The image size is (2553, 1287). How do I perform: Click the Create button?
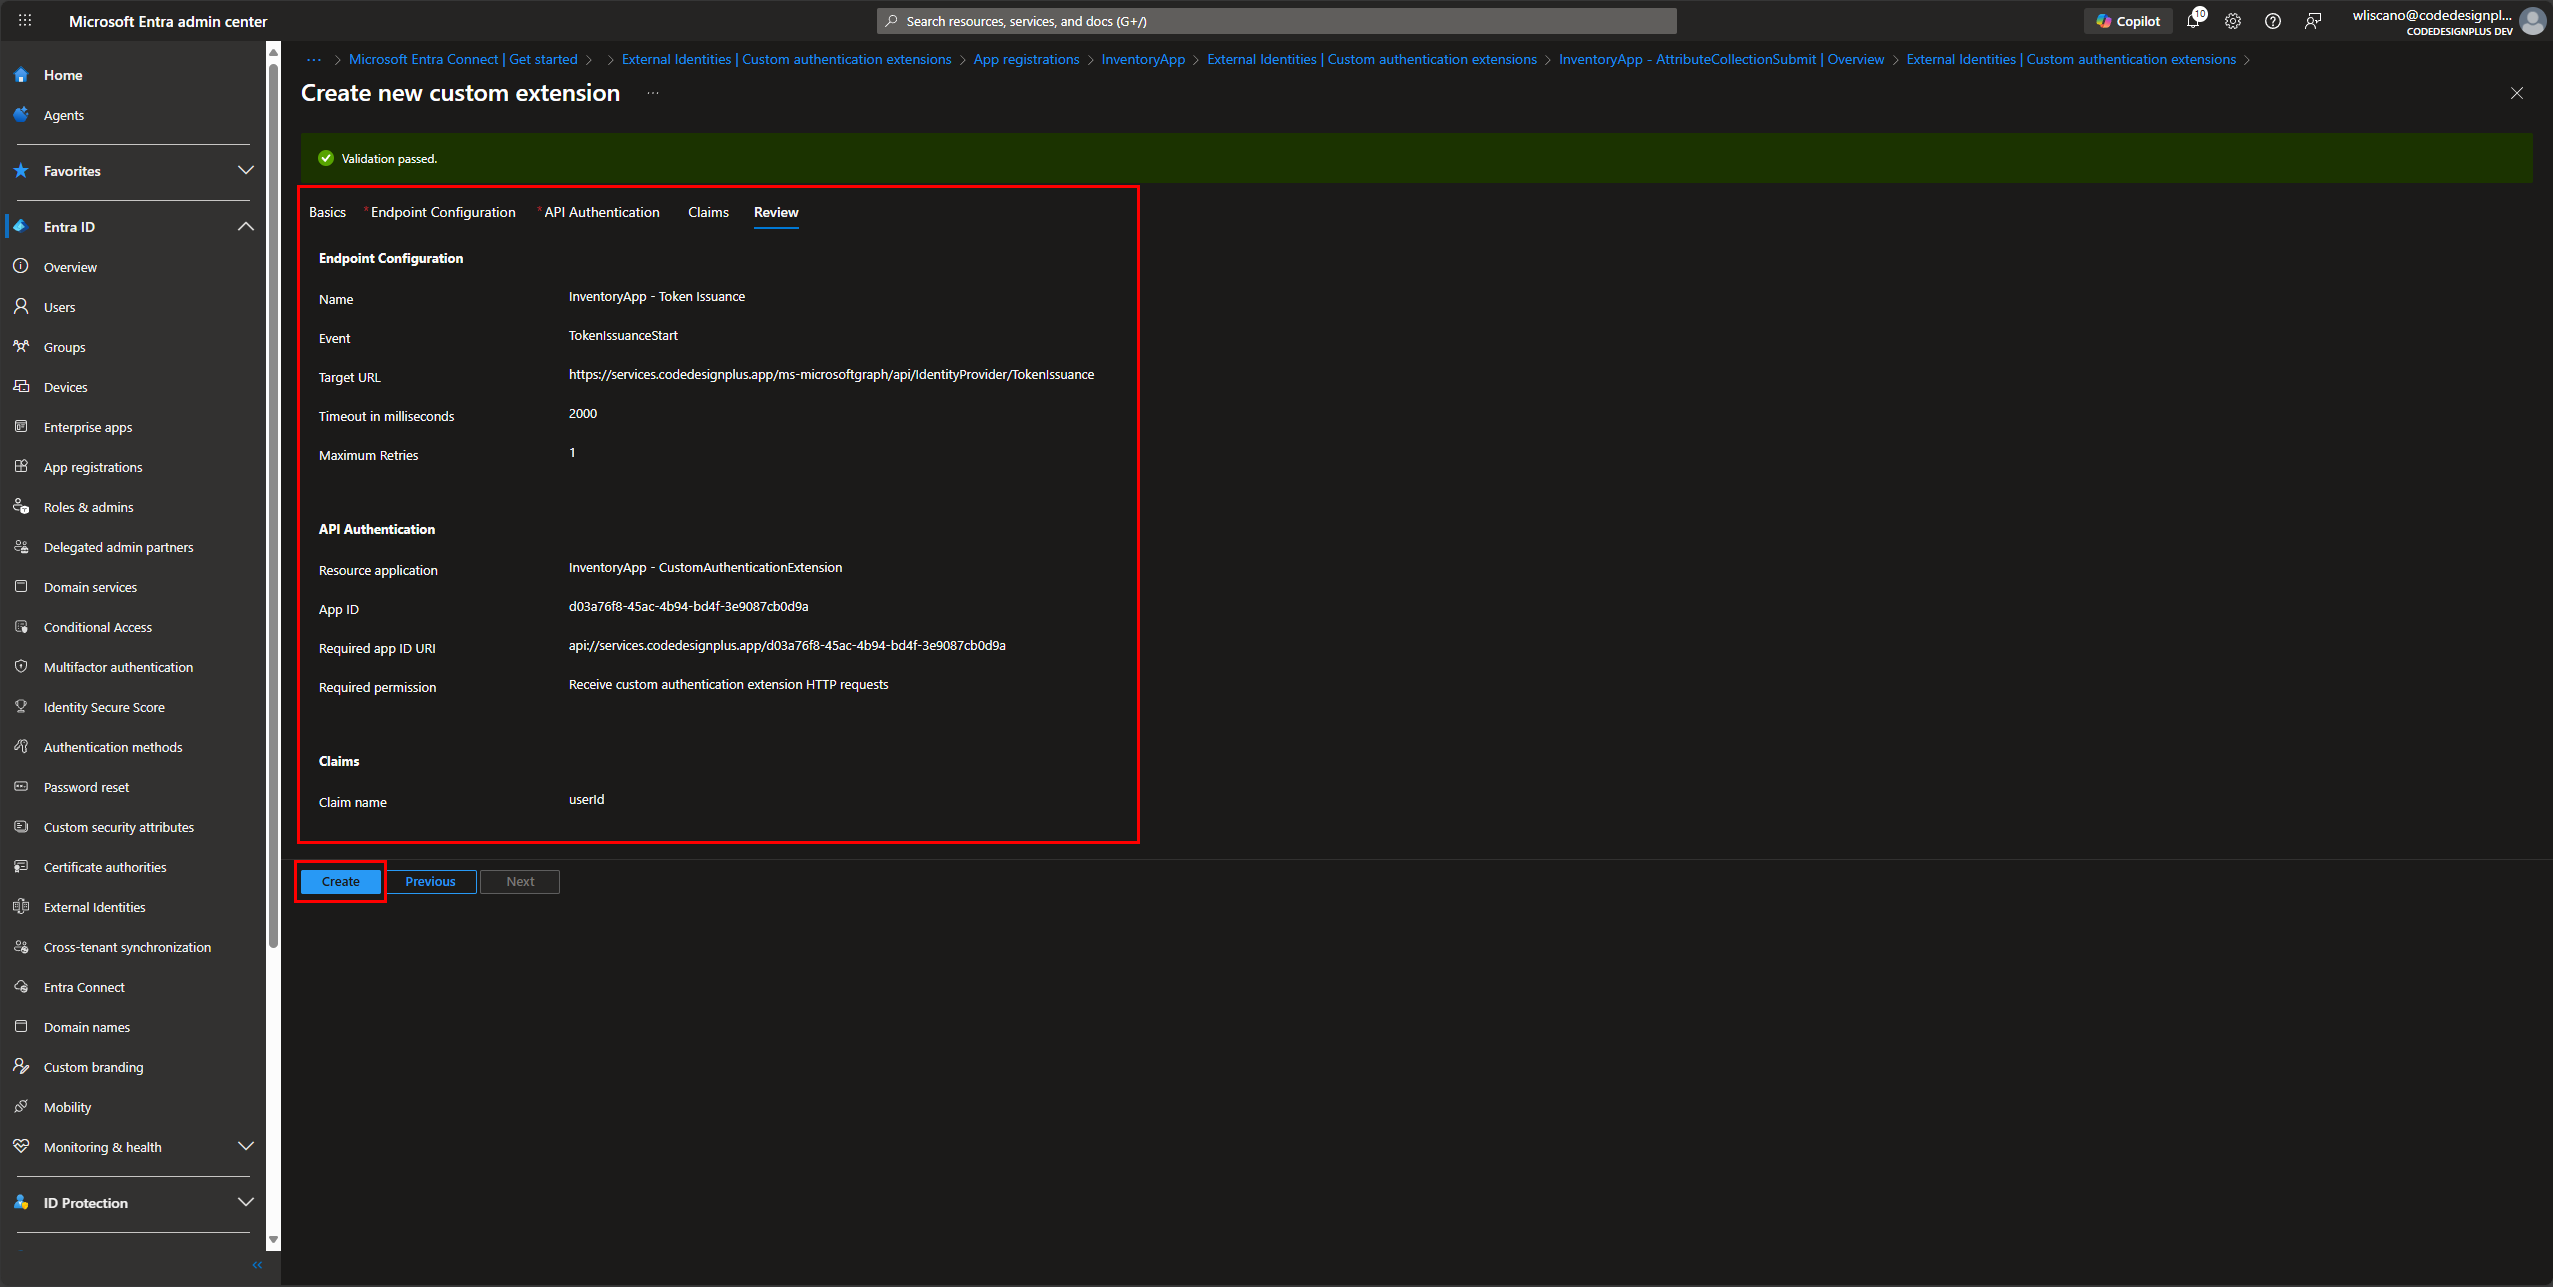341,881
